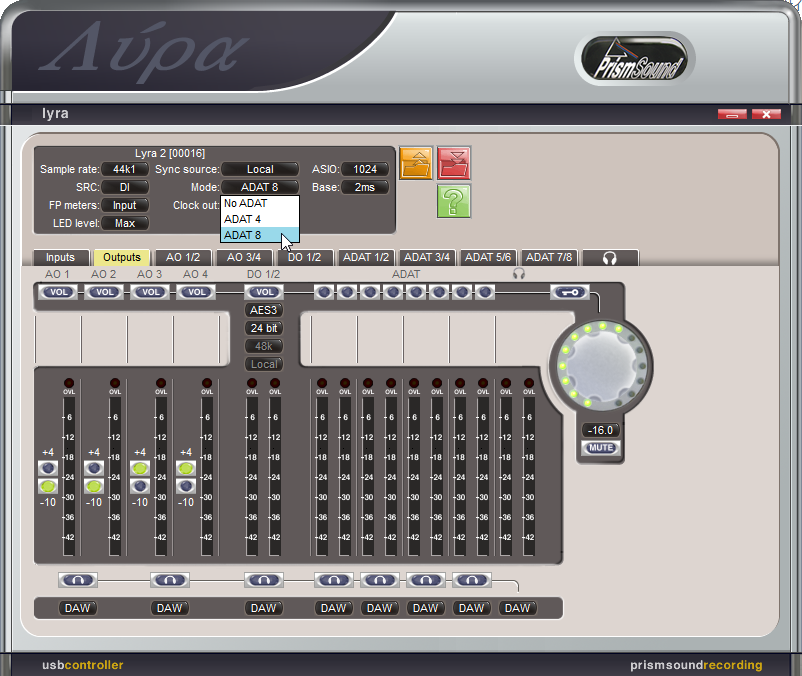Click the orange load settings folder icon
The height and width of the screenshot is (676, 802).
click(416, 163)
